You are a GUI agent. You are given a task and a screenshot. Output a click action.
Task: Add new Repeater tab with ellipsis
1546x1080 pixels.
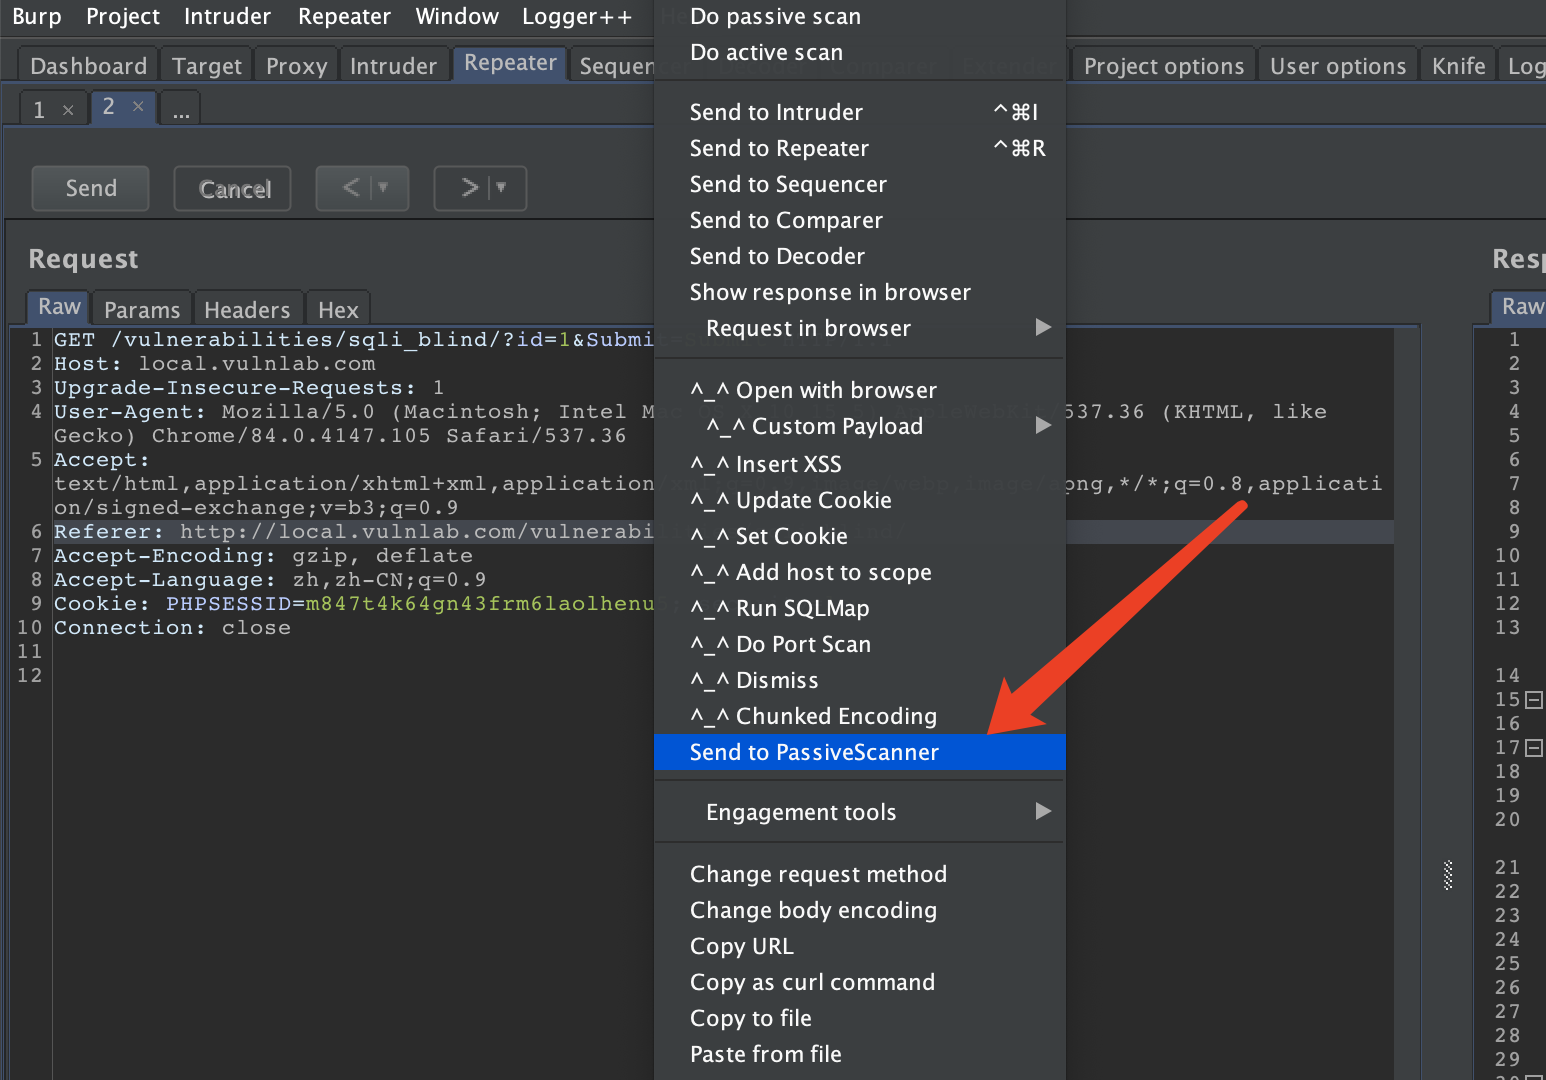(x=181, y=110)
